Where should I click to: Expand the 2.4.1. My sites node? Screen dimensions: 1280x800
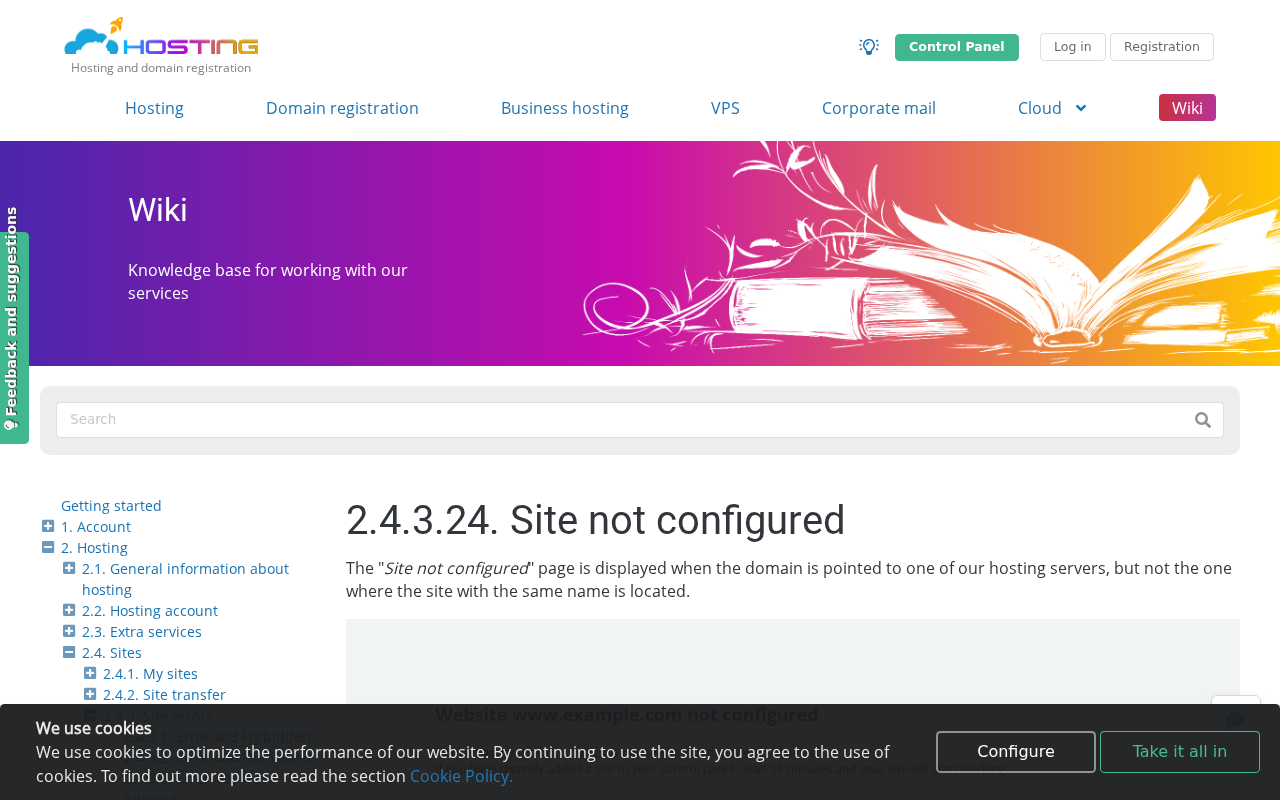click(x=90, y=673)
